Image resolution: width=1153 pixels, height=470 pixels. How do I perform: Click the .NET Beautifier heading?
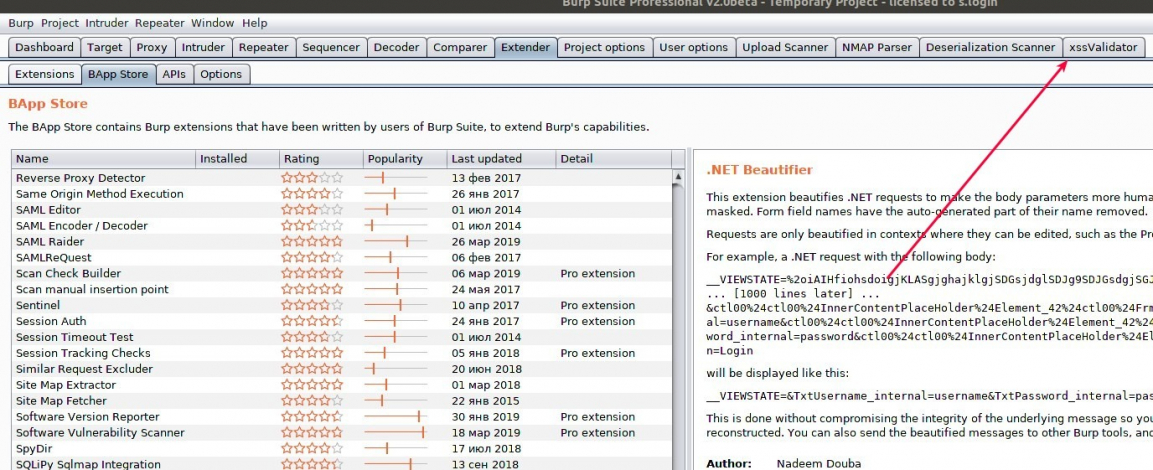(x=759, y=170)
